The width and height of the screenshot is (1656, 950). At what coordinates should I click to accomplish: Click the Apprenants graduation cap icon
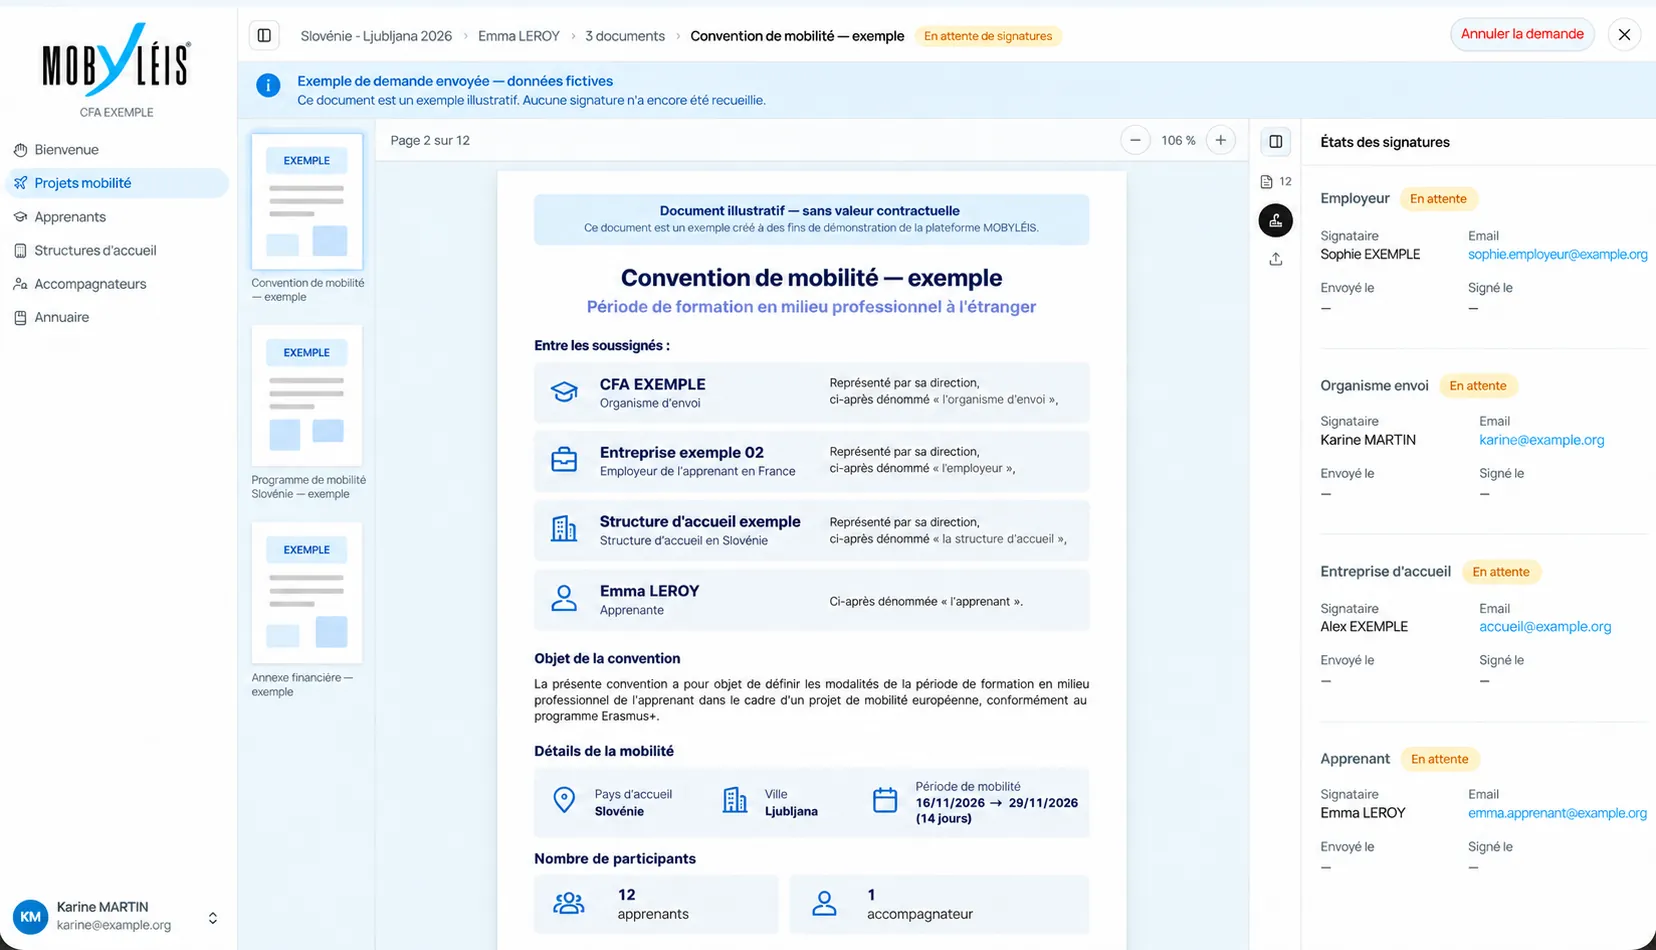(x=20, y=217)
